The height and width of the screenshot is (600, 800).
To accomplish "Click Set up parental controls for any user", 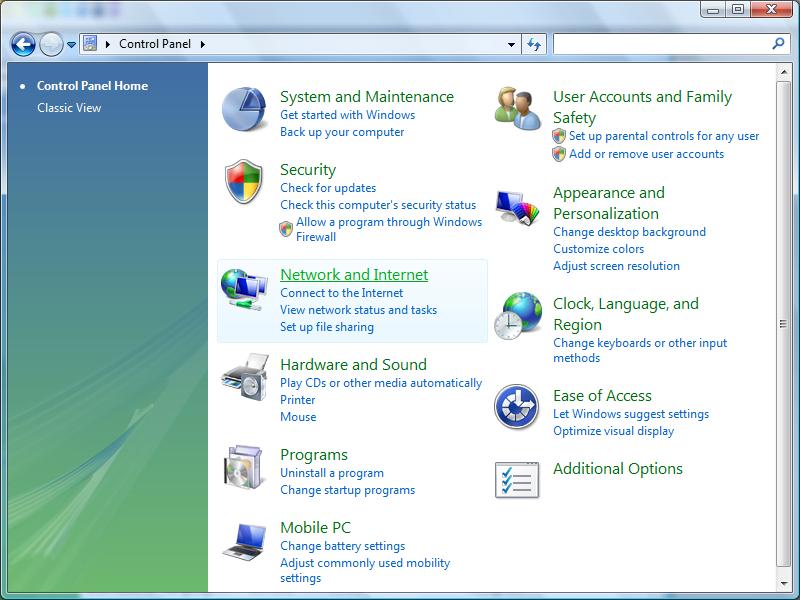I will 664,136.
